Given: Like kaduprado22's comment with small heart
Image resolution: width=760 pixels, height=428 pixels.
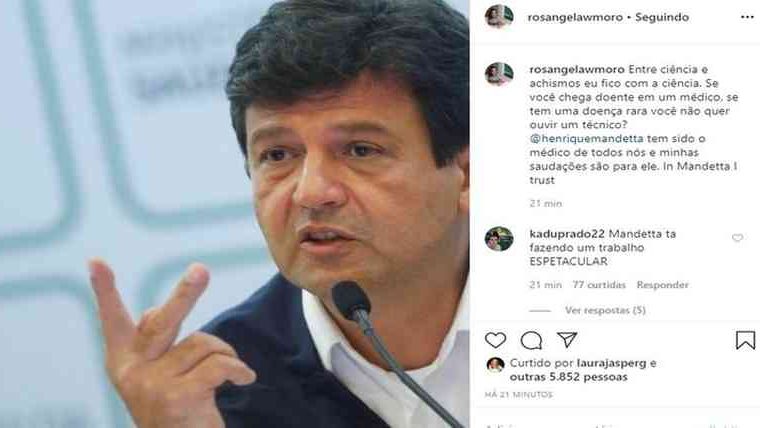Looking at the screenshot, I should coord(737,238).
